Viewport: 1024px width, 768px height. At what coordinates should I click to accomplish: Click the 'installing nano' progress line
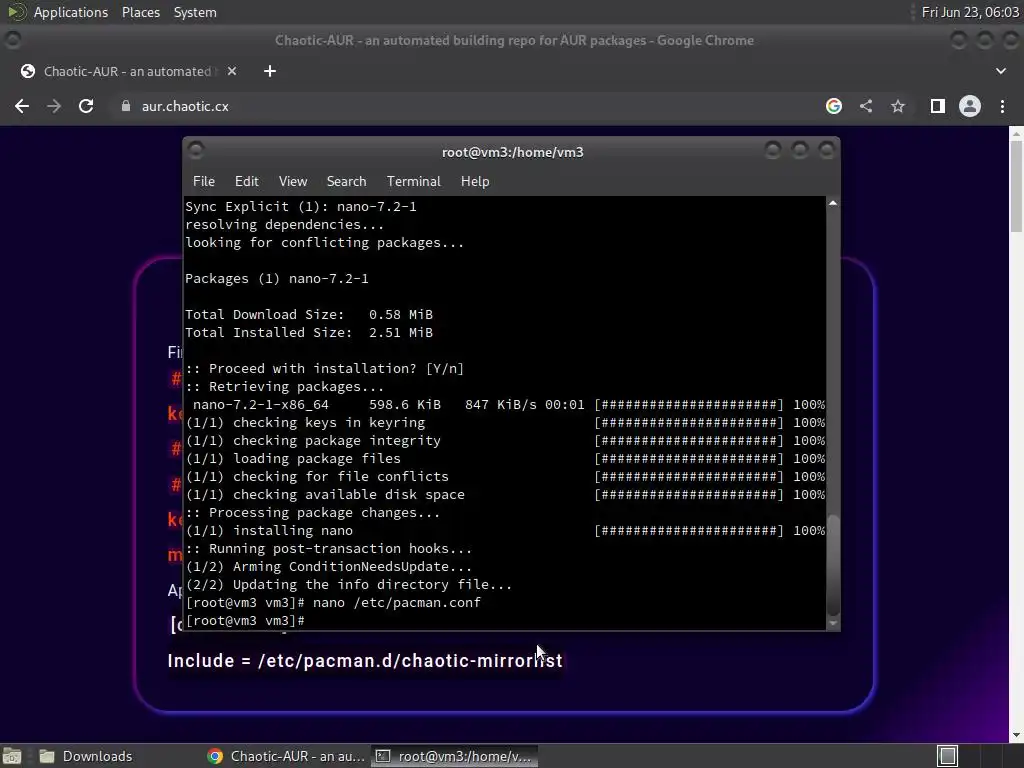pyautogui.click(x=505, y=531)
